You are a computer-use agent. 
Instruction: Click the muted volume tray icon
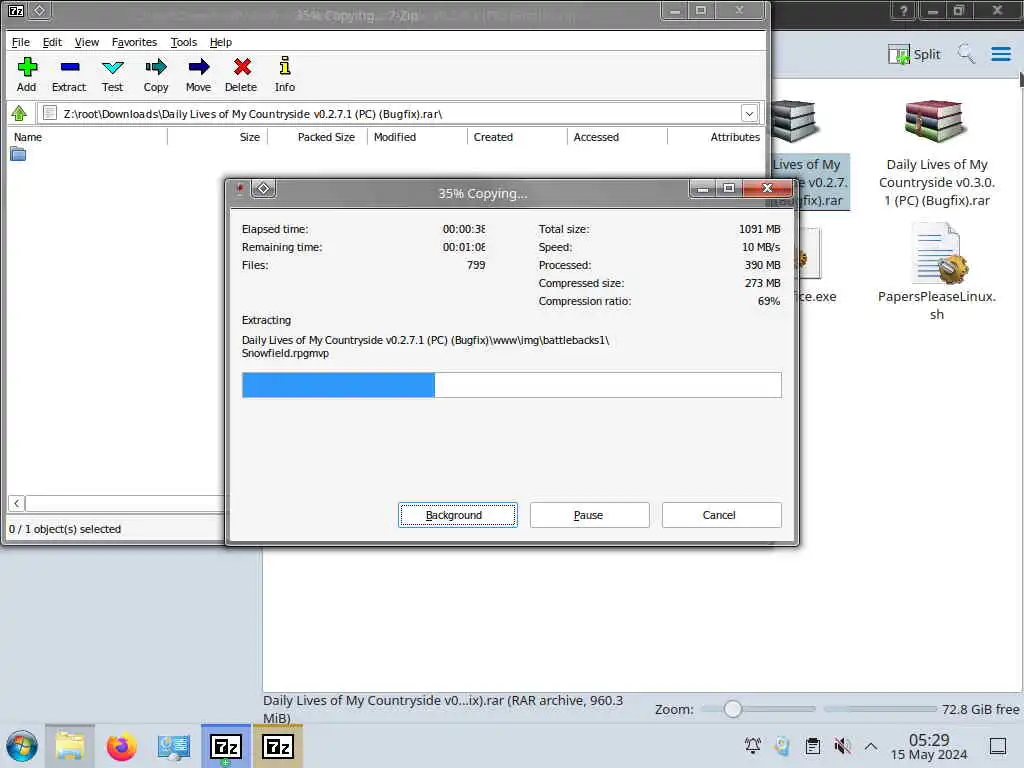[842, 745]
